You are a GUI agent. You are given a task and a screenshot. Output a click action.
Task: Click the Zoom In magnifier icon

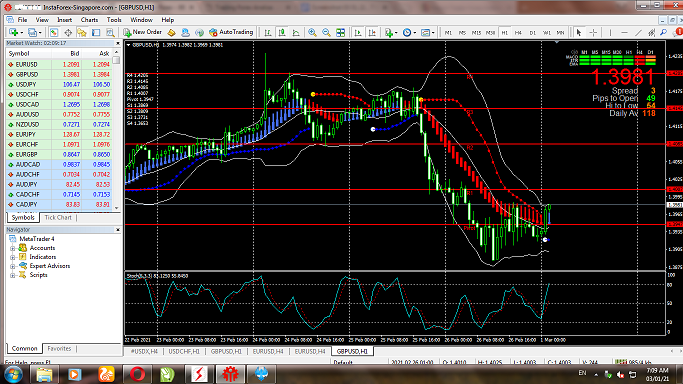click(312, 32)
